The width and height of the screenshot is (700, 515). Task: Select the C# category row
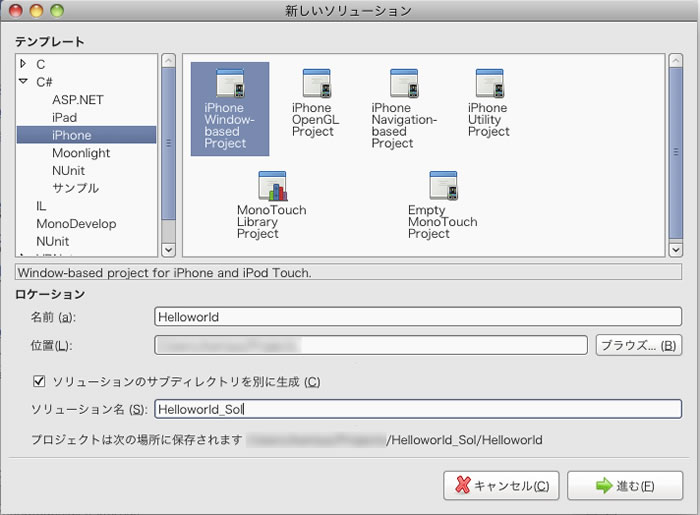tap(44, 82)
